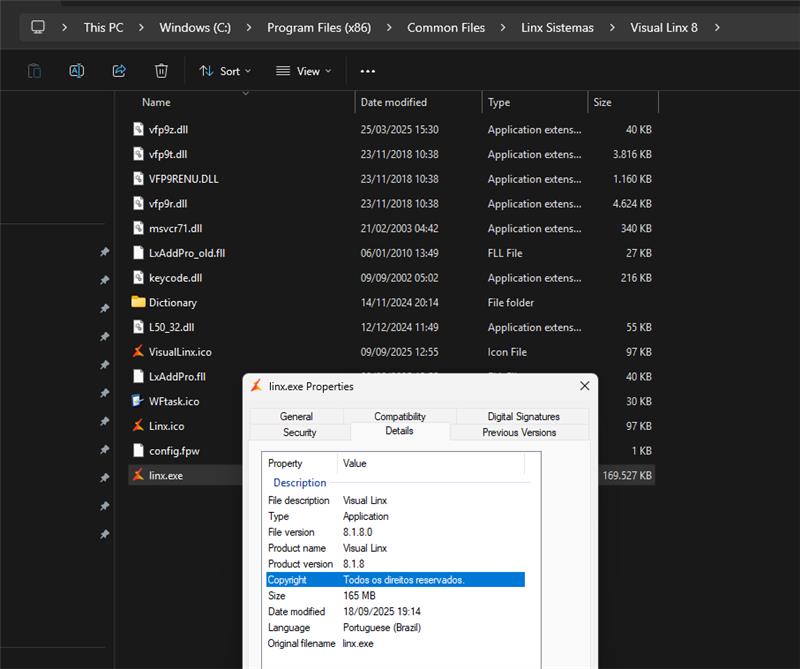Select the VisualLinx.ico file icon
This screenshot has height=669, width=800.
tap(138, 352)
